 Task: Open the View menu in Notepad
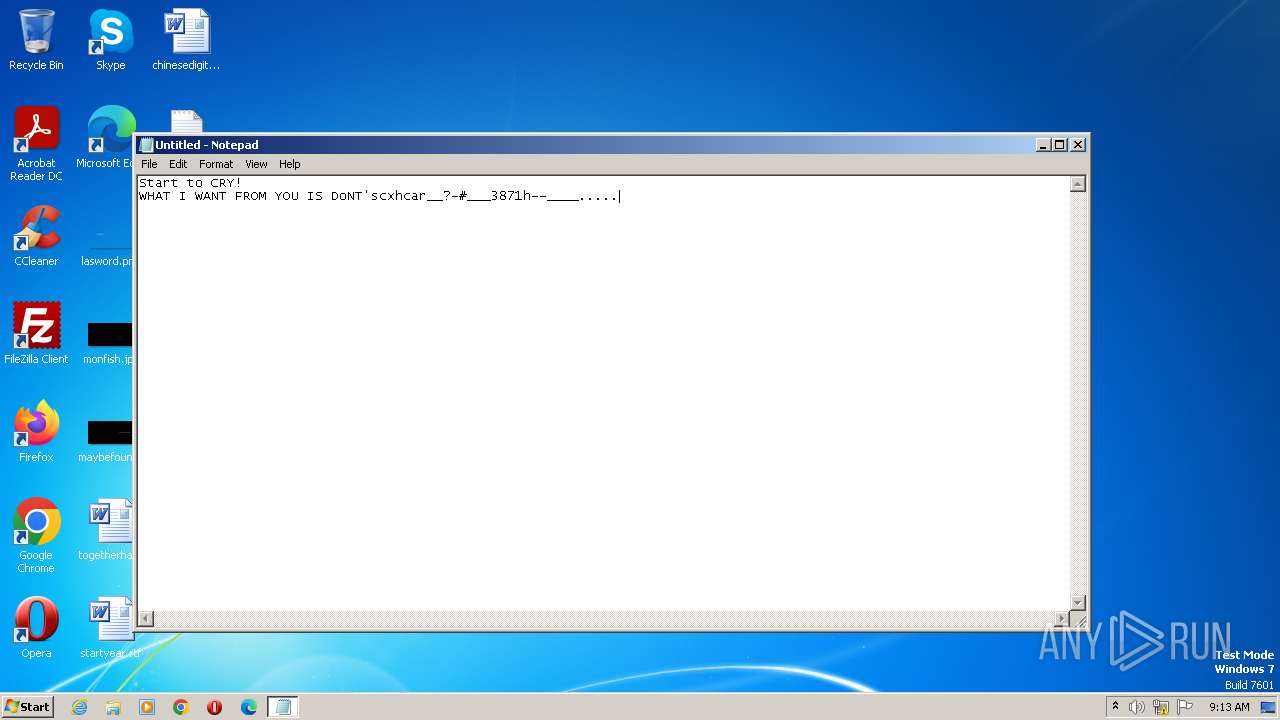click(x=257, y=164)
